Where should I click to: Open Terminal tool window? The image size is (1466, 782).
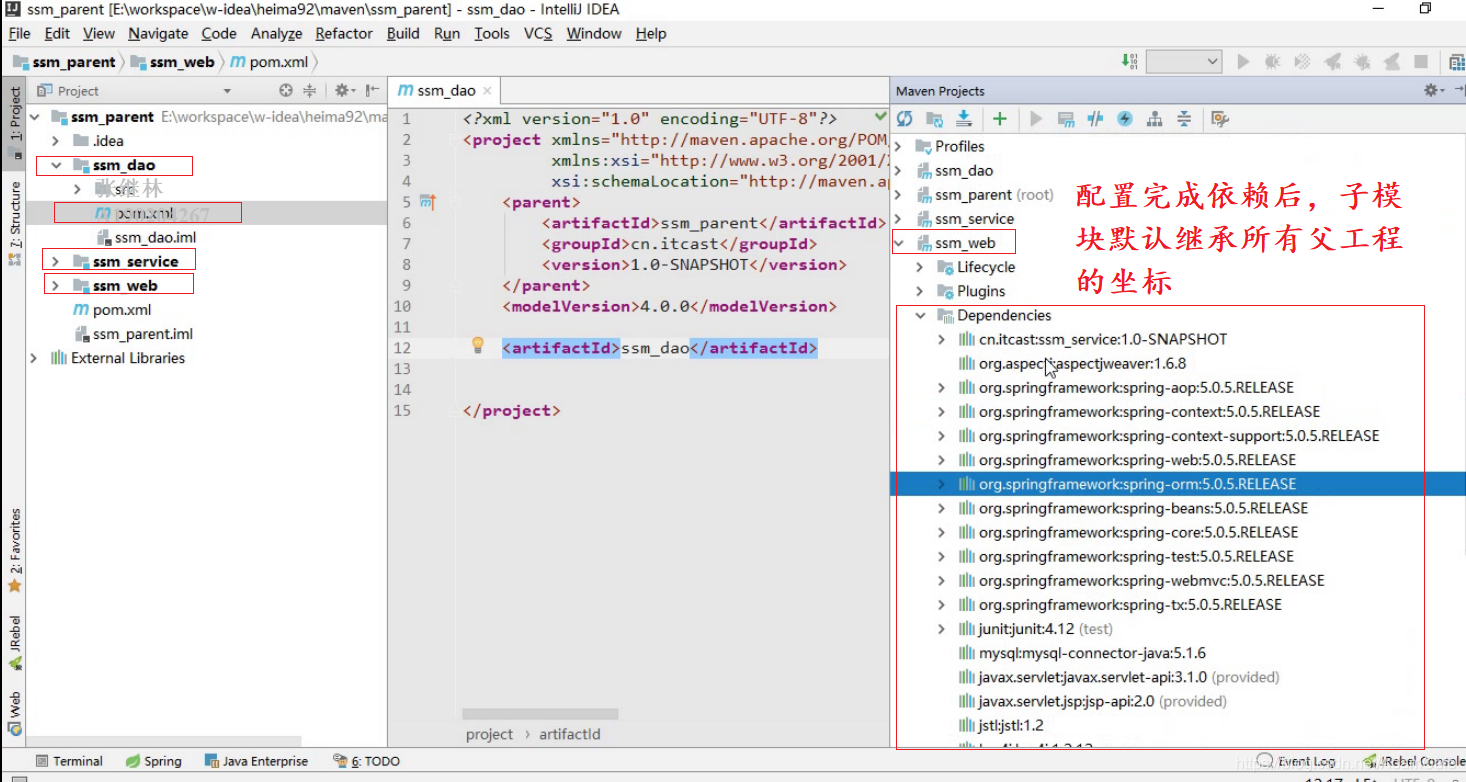pyautogui.click(x=69, y=761)
